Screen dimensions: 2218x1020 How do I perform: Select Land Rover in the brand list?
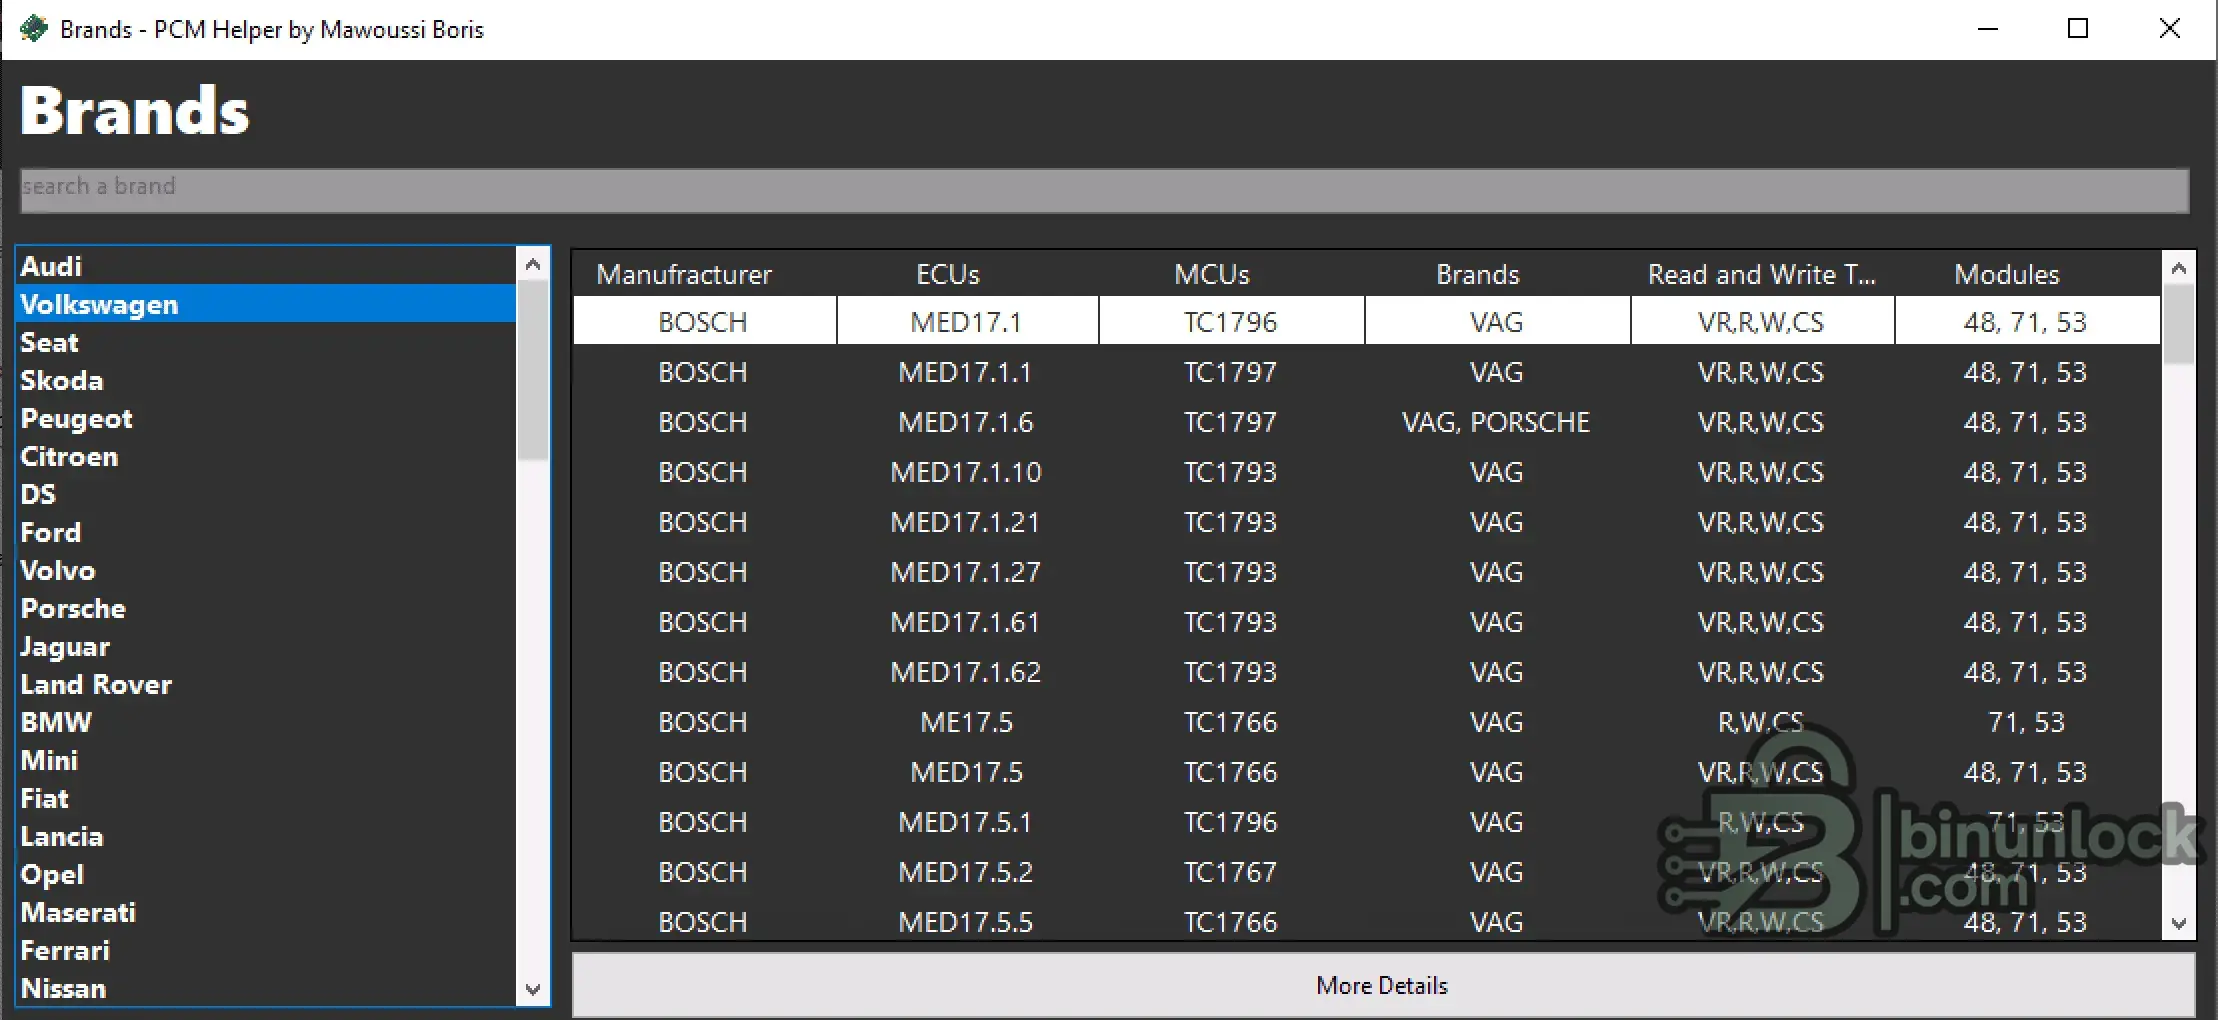coord(266,685)
